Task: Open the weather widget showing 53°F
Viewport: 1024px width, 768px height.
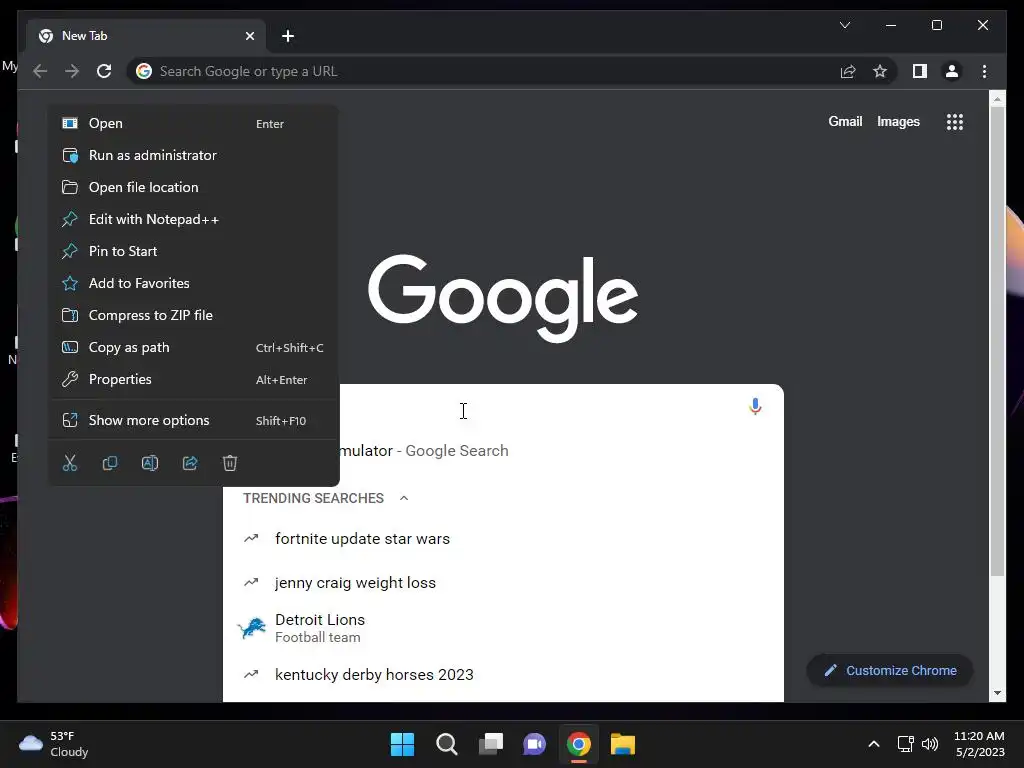Action: click(x=54, y=744)
